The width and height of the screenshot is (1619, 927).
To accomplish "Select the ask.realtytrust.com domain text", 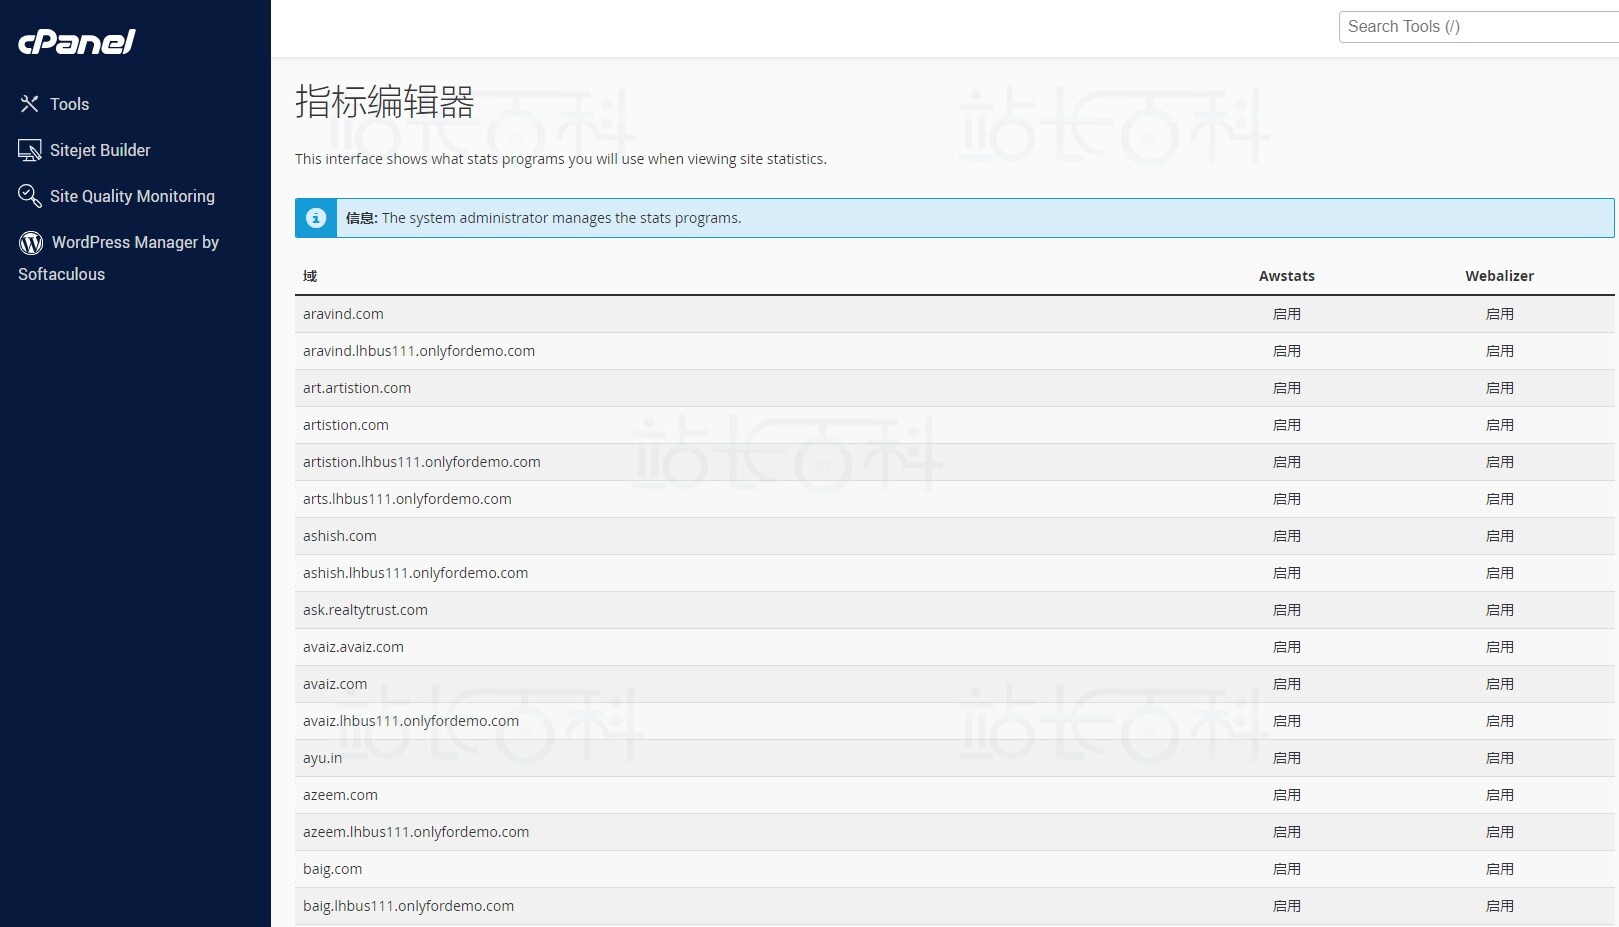I will coord(365,610).
